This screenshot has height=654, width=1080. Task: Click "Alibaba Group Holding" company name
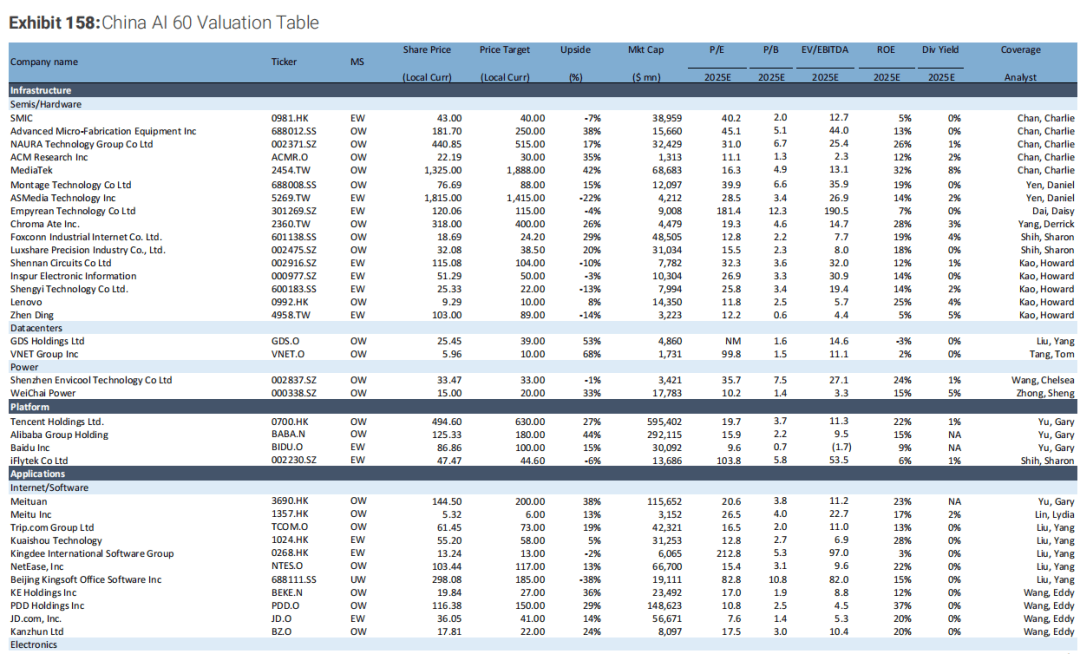pos(59,434)
